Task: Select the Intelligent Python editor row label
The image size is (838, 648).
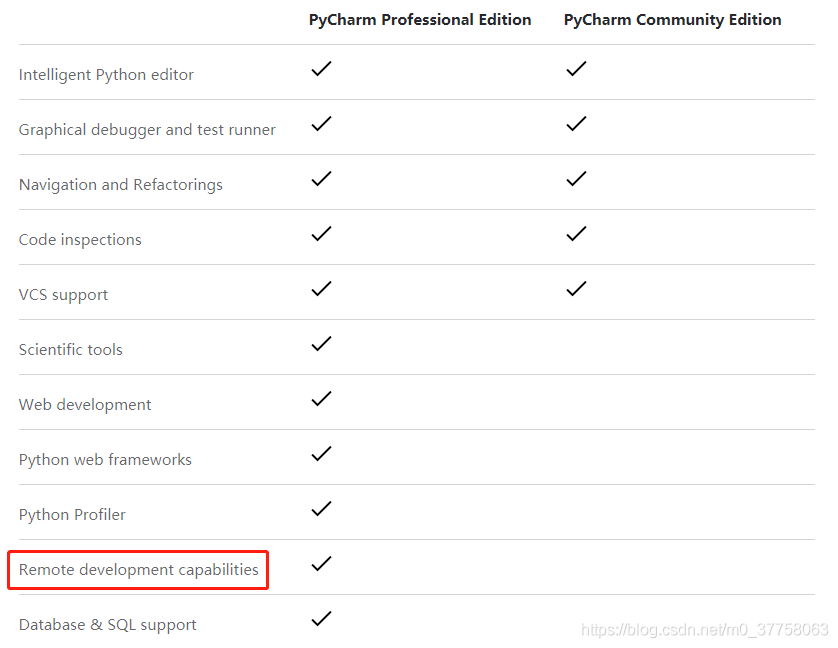Action: coord(106,75)
